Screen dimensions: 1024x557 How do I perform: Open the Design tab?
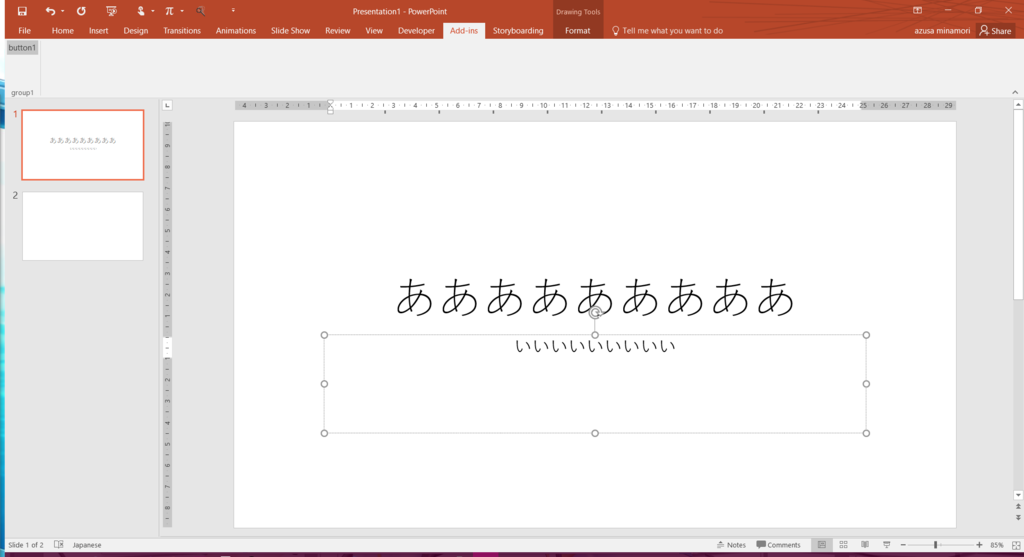click(x=136, y=31)
